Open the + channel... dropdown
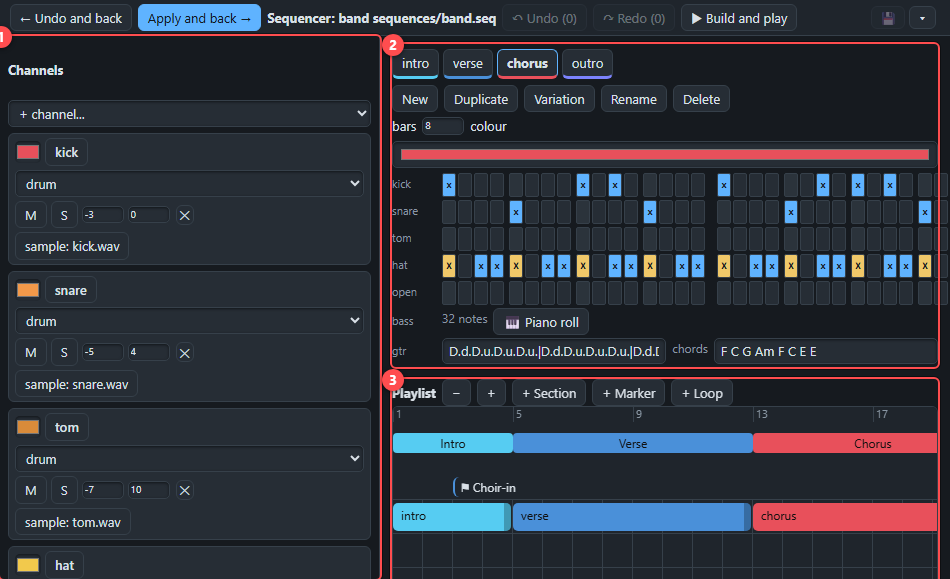The image size is (950, 579). coord(189,114)
